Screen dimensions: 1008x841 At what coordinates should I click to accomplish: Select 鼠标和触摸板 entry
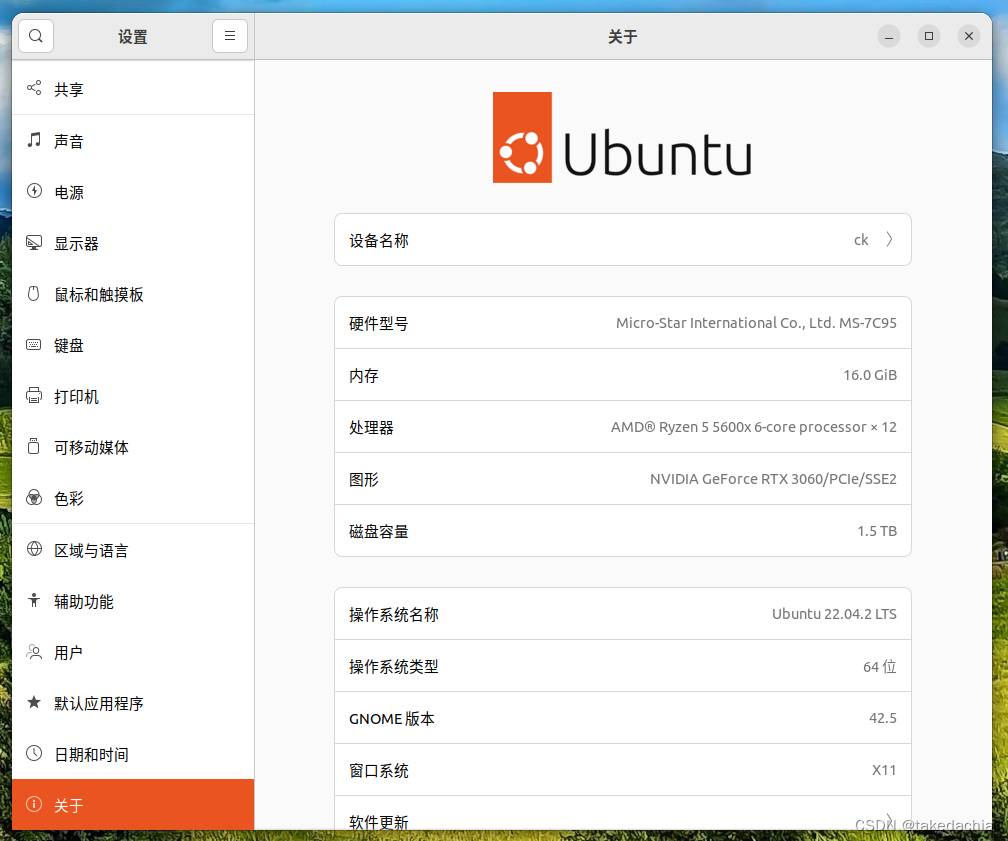coord(133,294)
